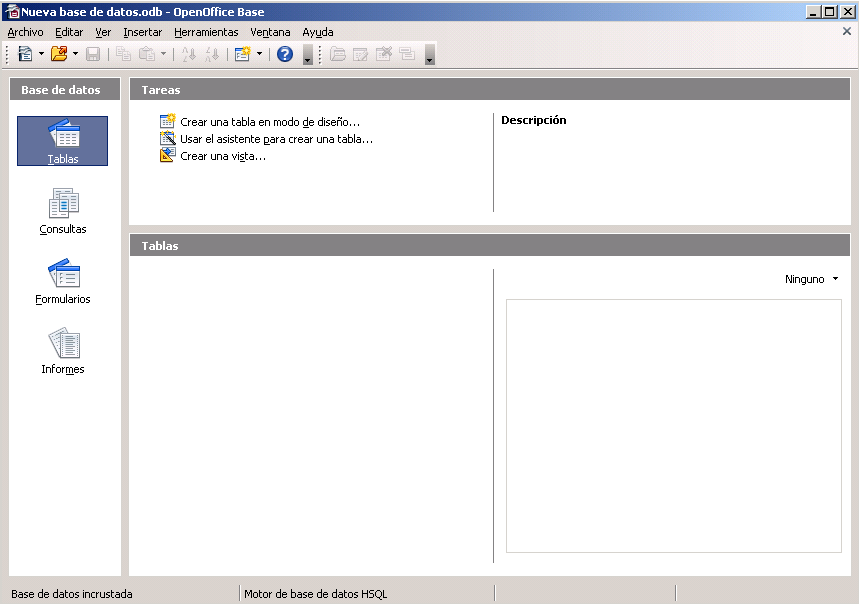Click the table wizard icon in Tareas
The width and height of the screenshot is (859, 604).
[x=167, y=139]
